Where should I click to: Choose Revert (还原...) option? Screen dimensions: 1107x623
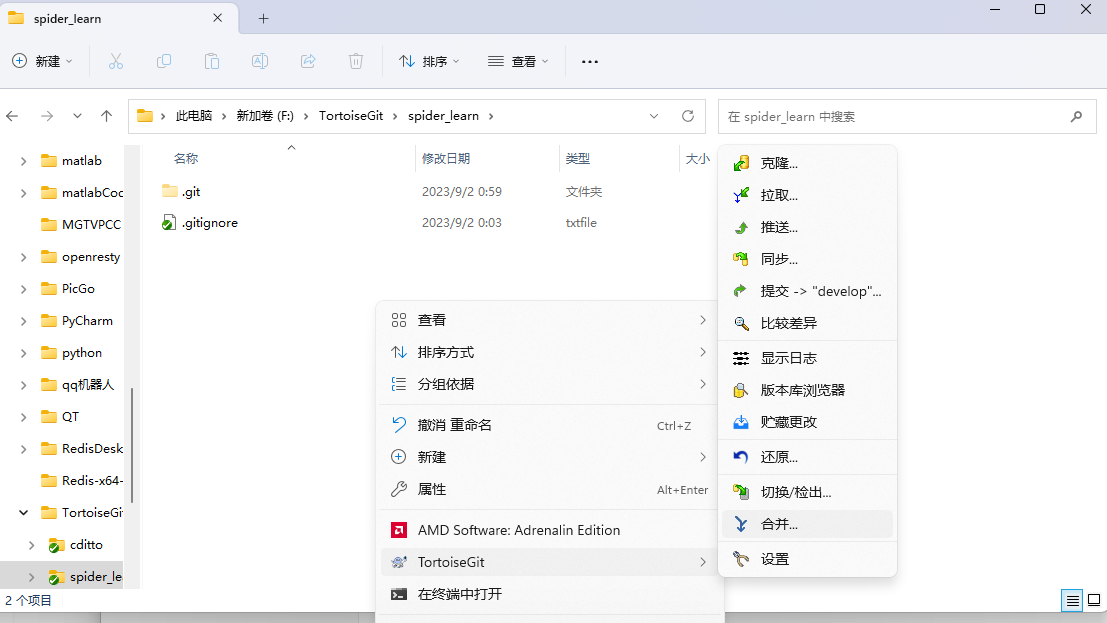807,457
